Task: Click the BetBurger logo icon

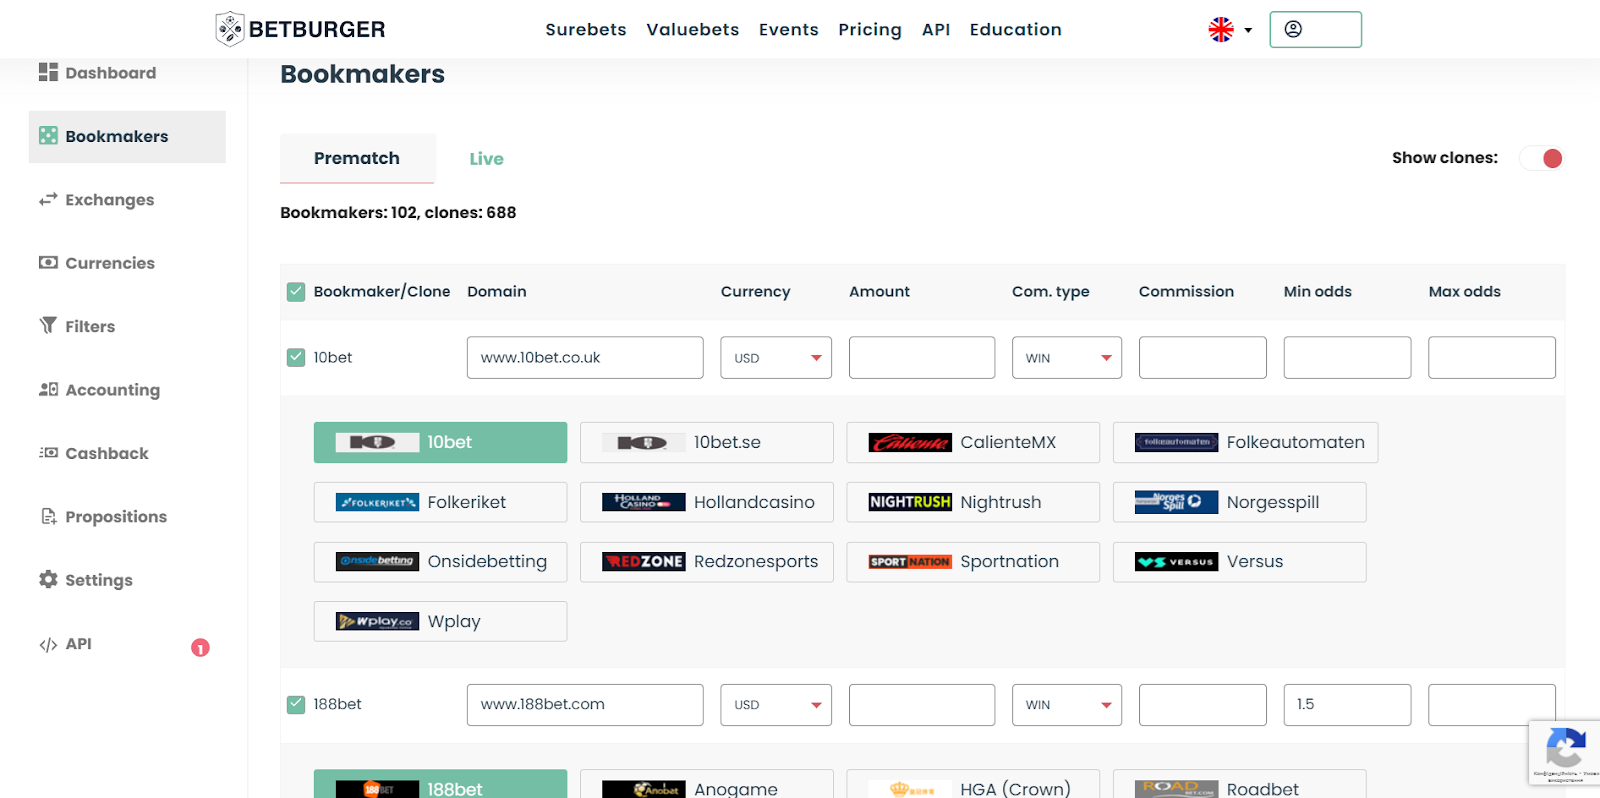Action: click(x=230, y=29)
